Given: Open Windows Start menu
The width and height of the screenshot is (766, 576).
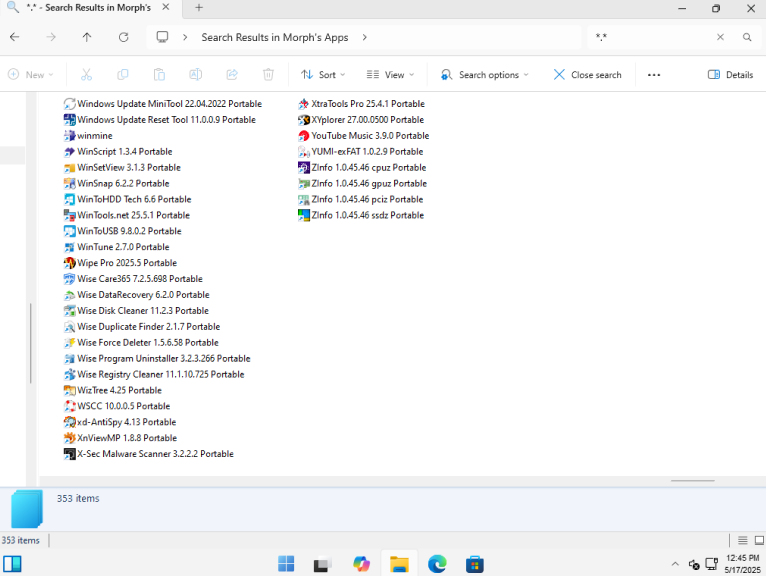Looking at the screenshot, I should pyautogui.click(x=286, y=564).
